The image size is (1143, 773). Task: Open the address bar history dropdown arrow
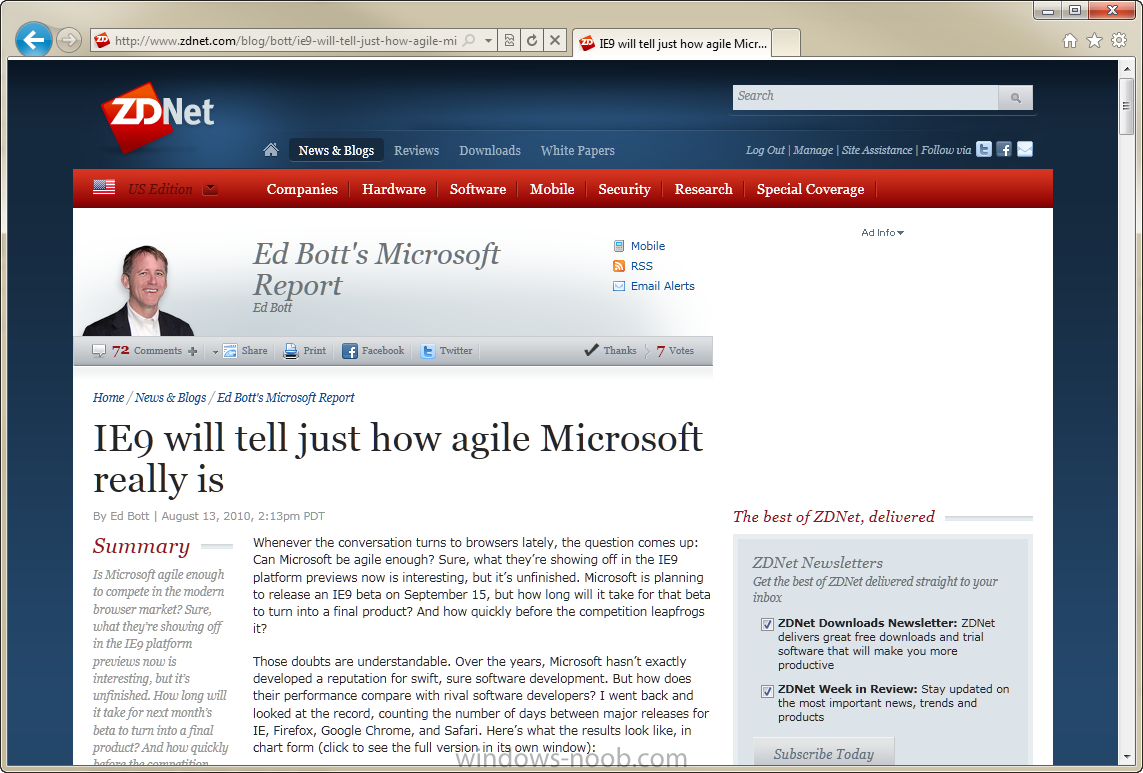(488, 40)
